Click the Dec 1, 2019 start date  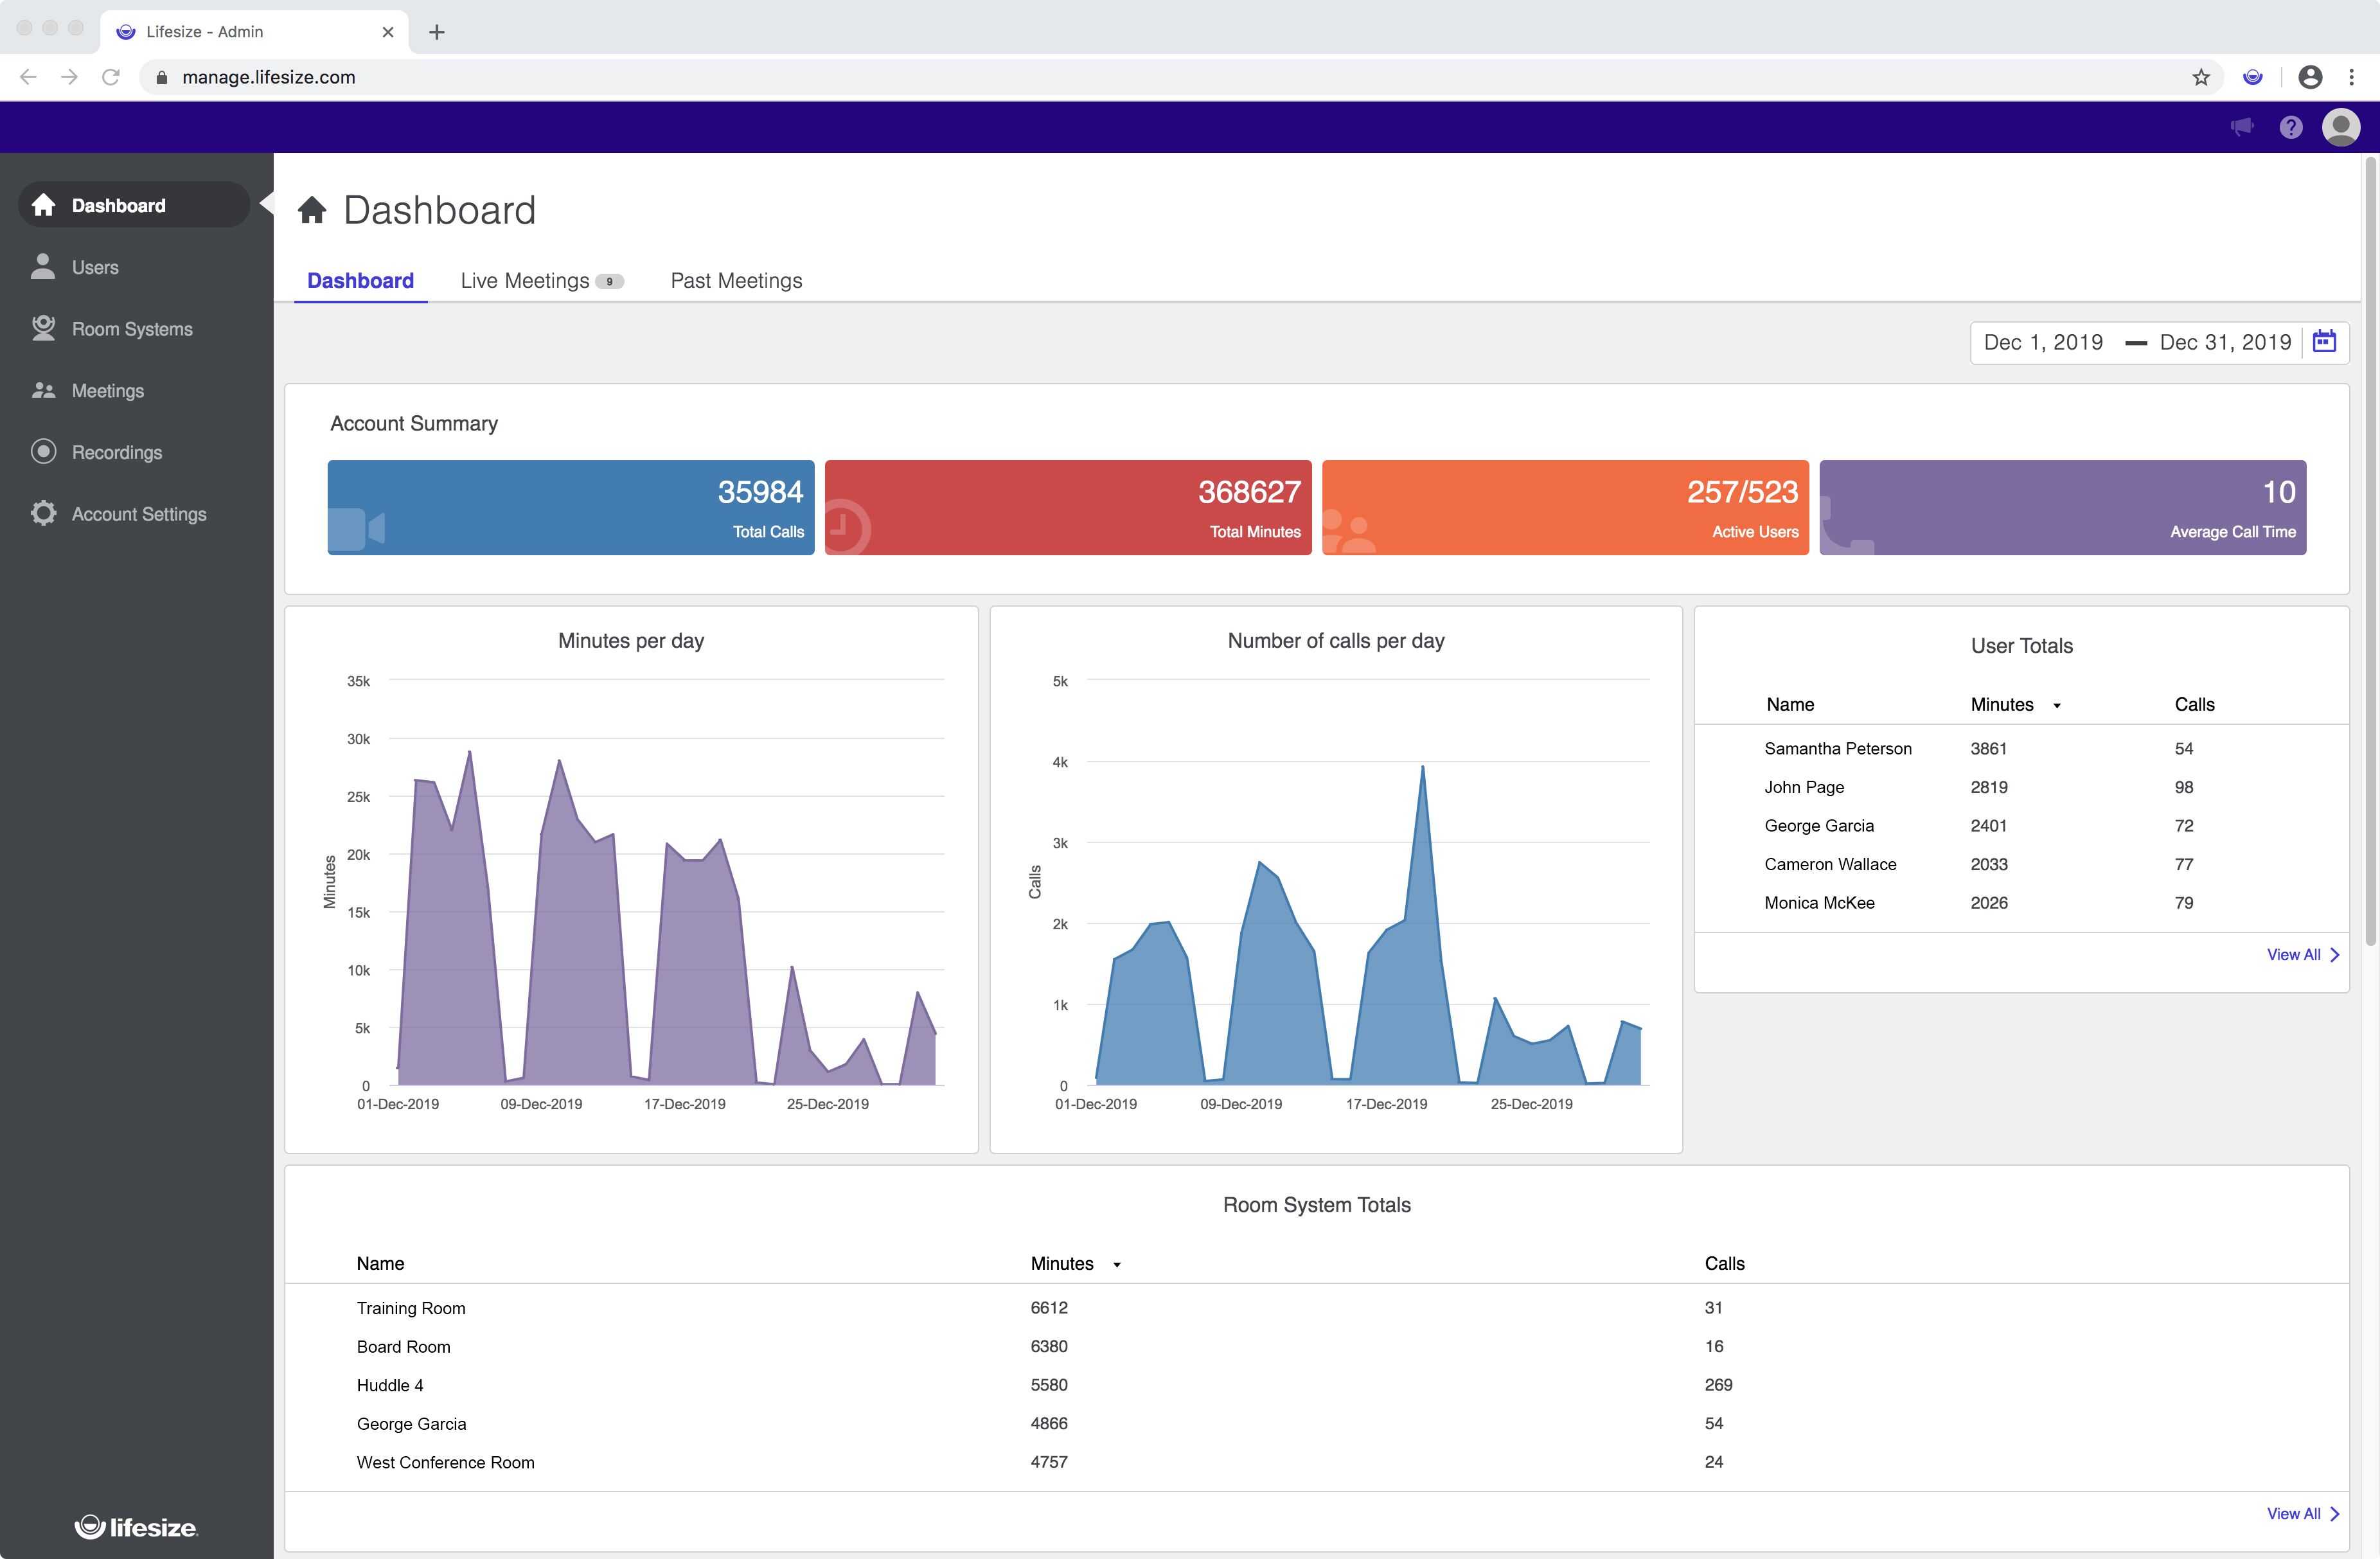pos(2043,342)
